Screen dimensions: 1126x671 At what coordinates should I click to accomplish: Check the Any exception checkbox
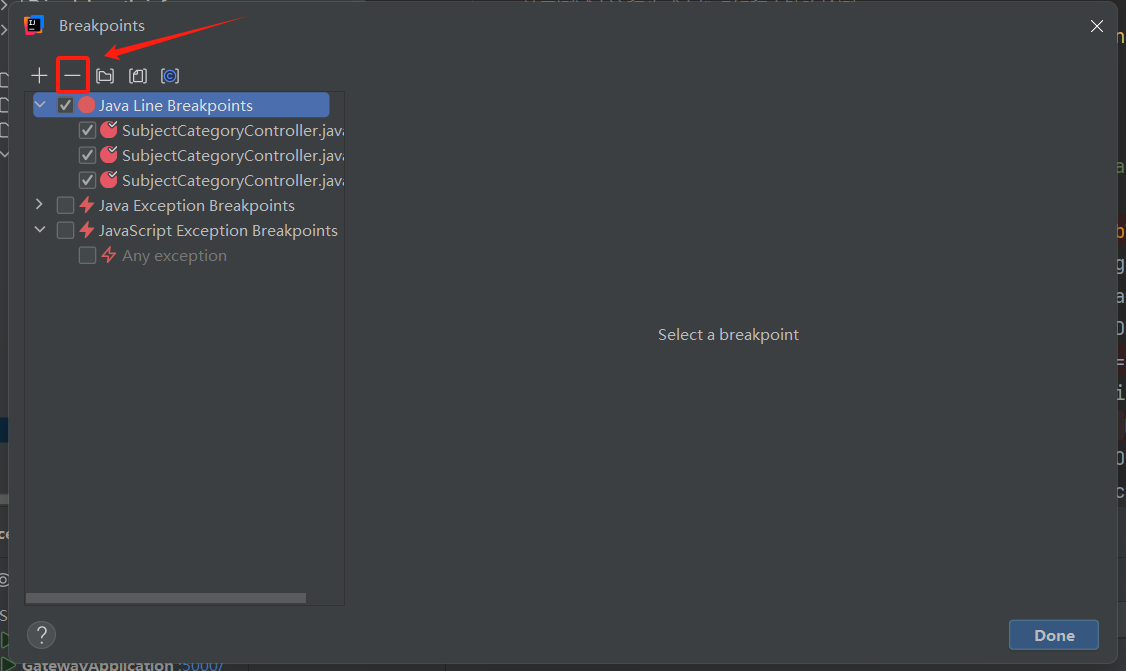click(x=87, y=256)
